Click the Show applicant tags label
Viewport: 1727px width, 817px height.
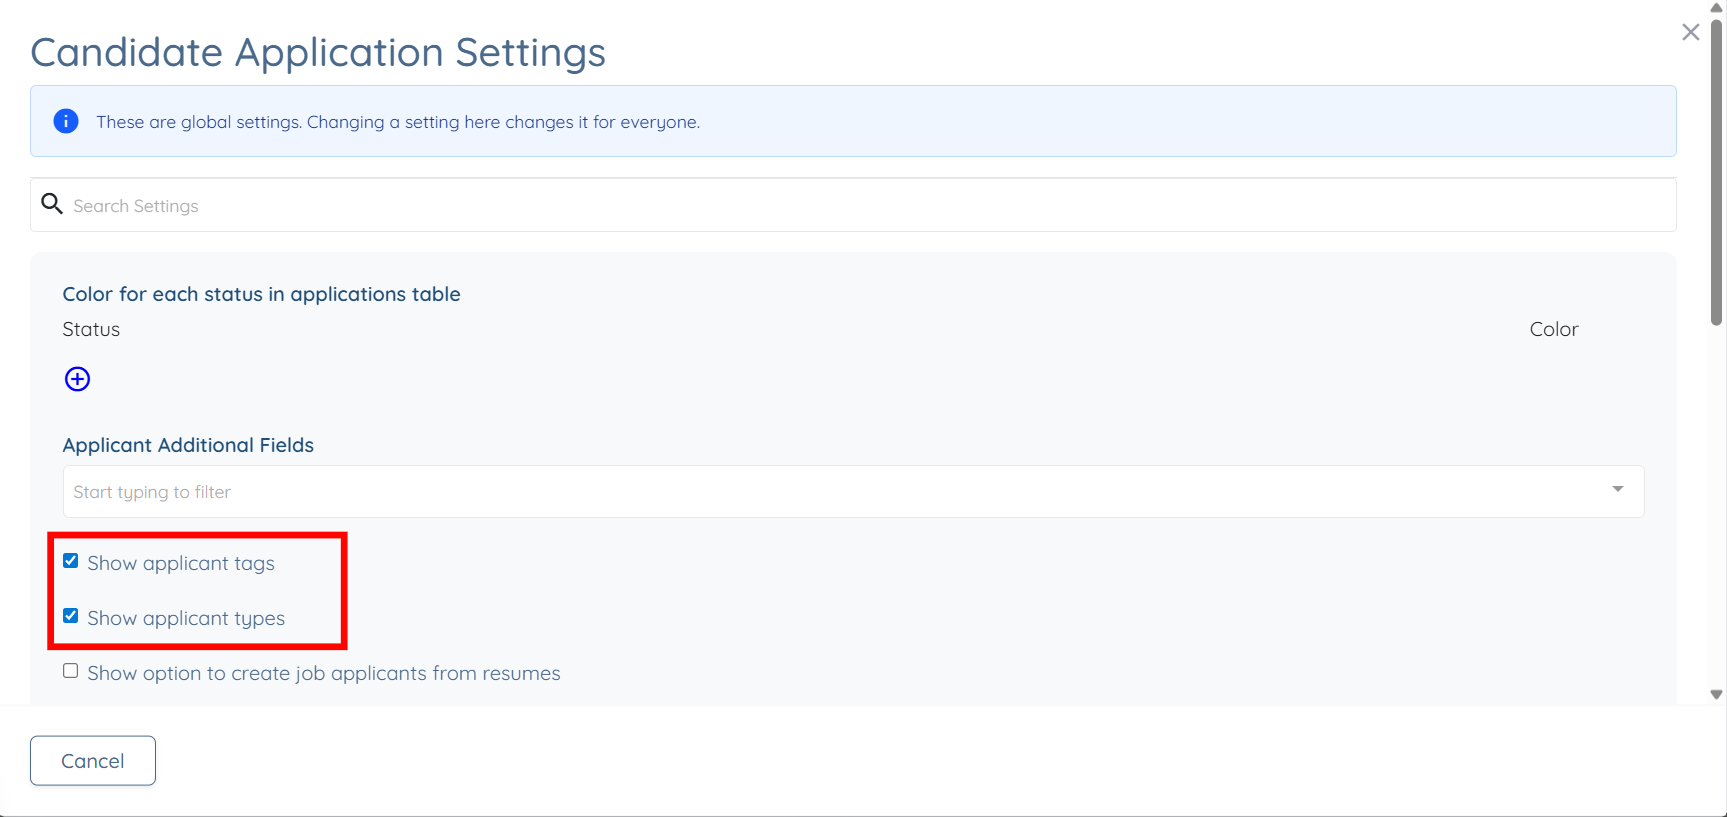[181, 563]
